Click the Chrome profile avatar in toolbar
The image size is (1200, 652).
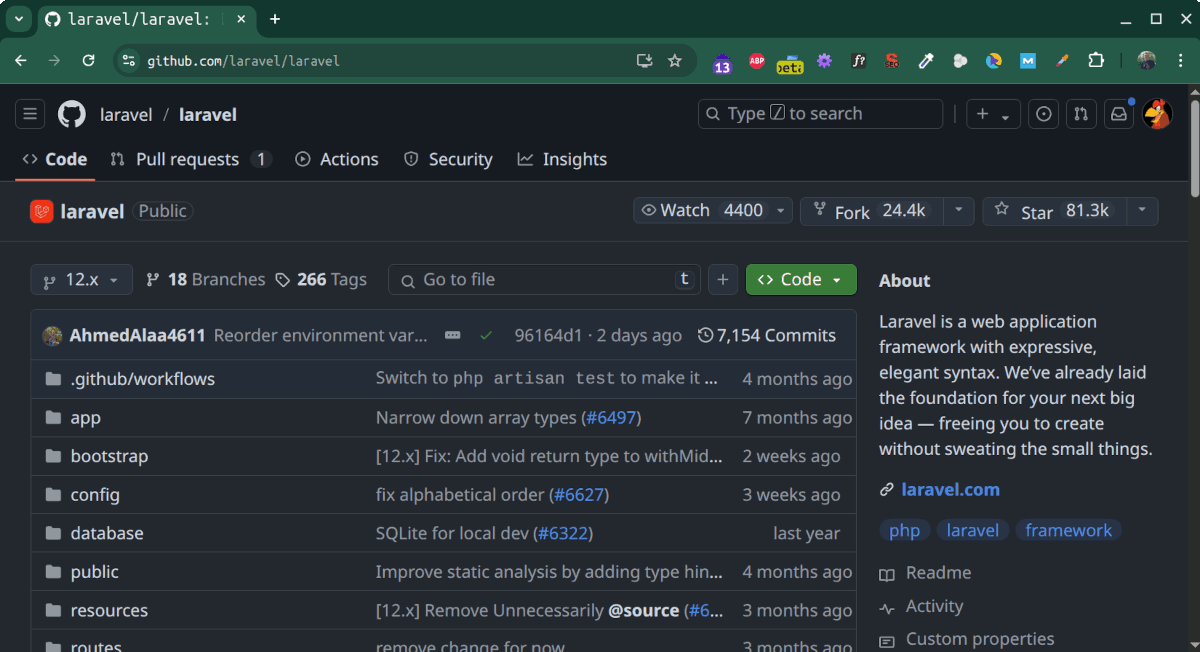[x=1147, y=61]
